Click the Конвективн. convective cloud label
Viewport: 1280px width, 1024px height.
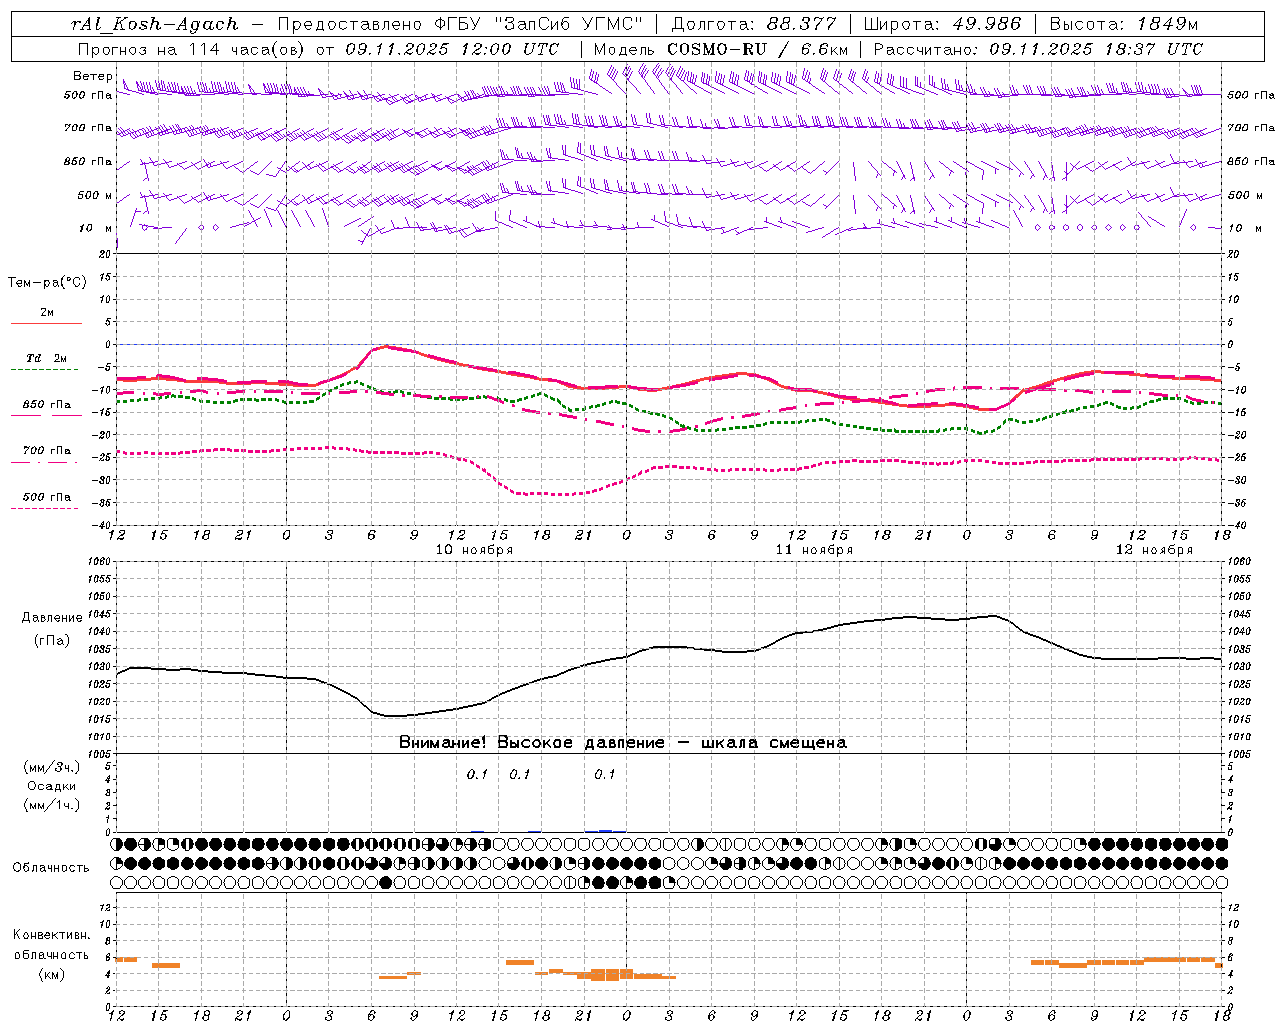coord(52,935)
